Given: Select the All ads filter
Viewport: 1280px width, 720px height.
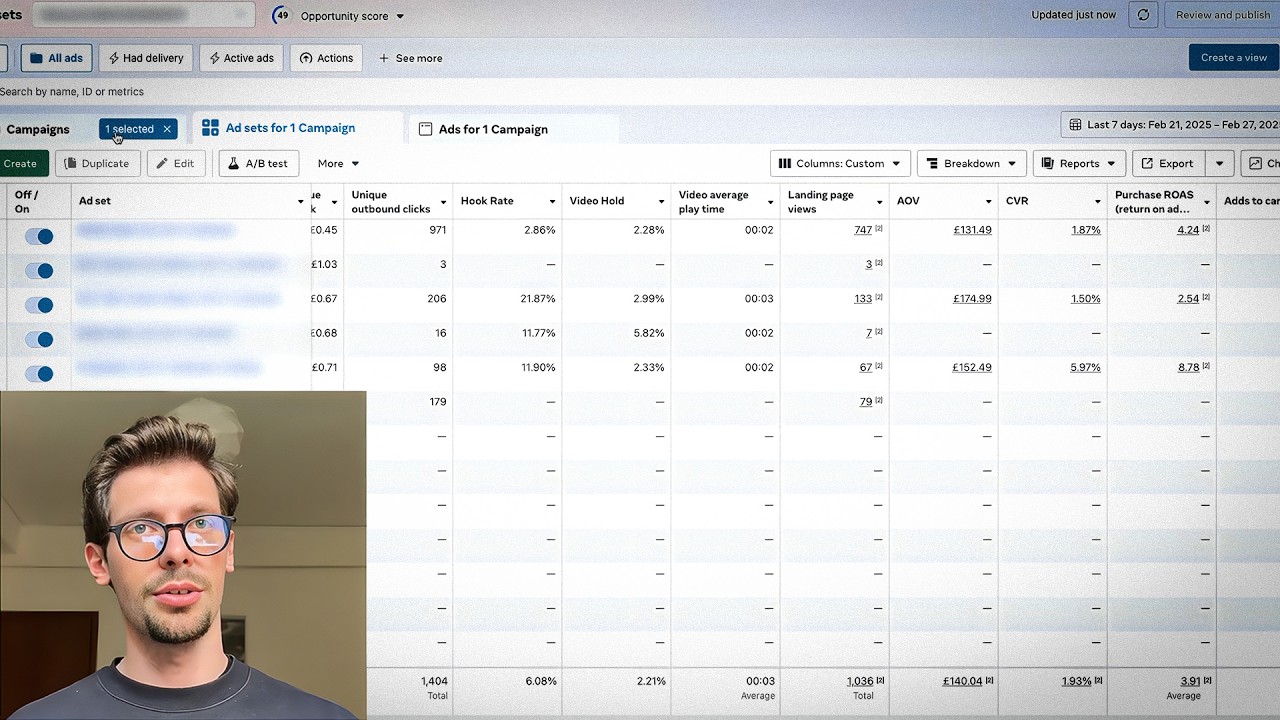Looking at the screenshot, I should coord(56,58).
